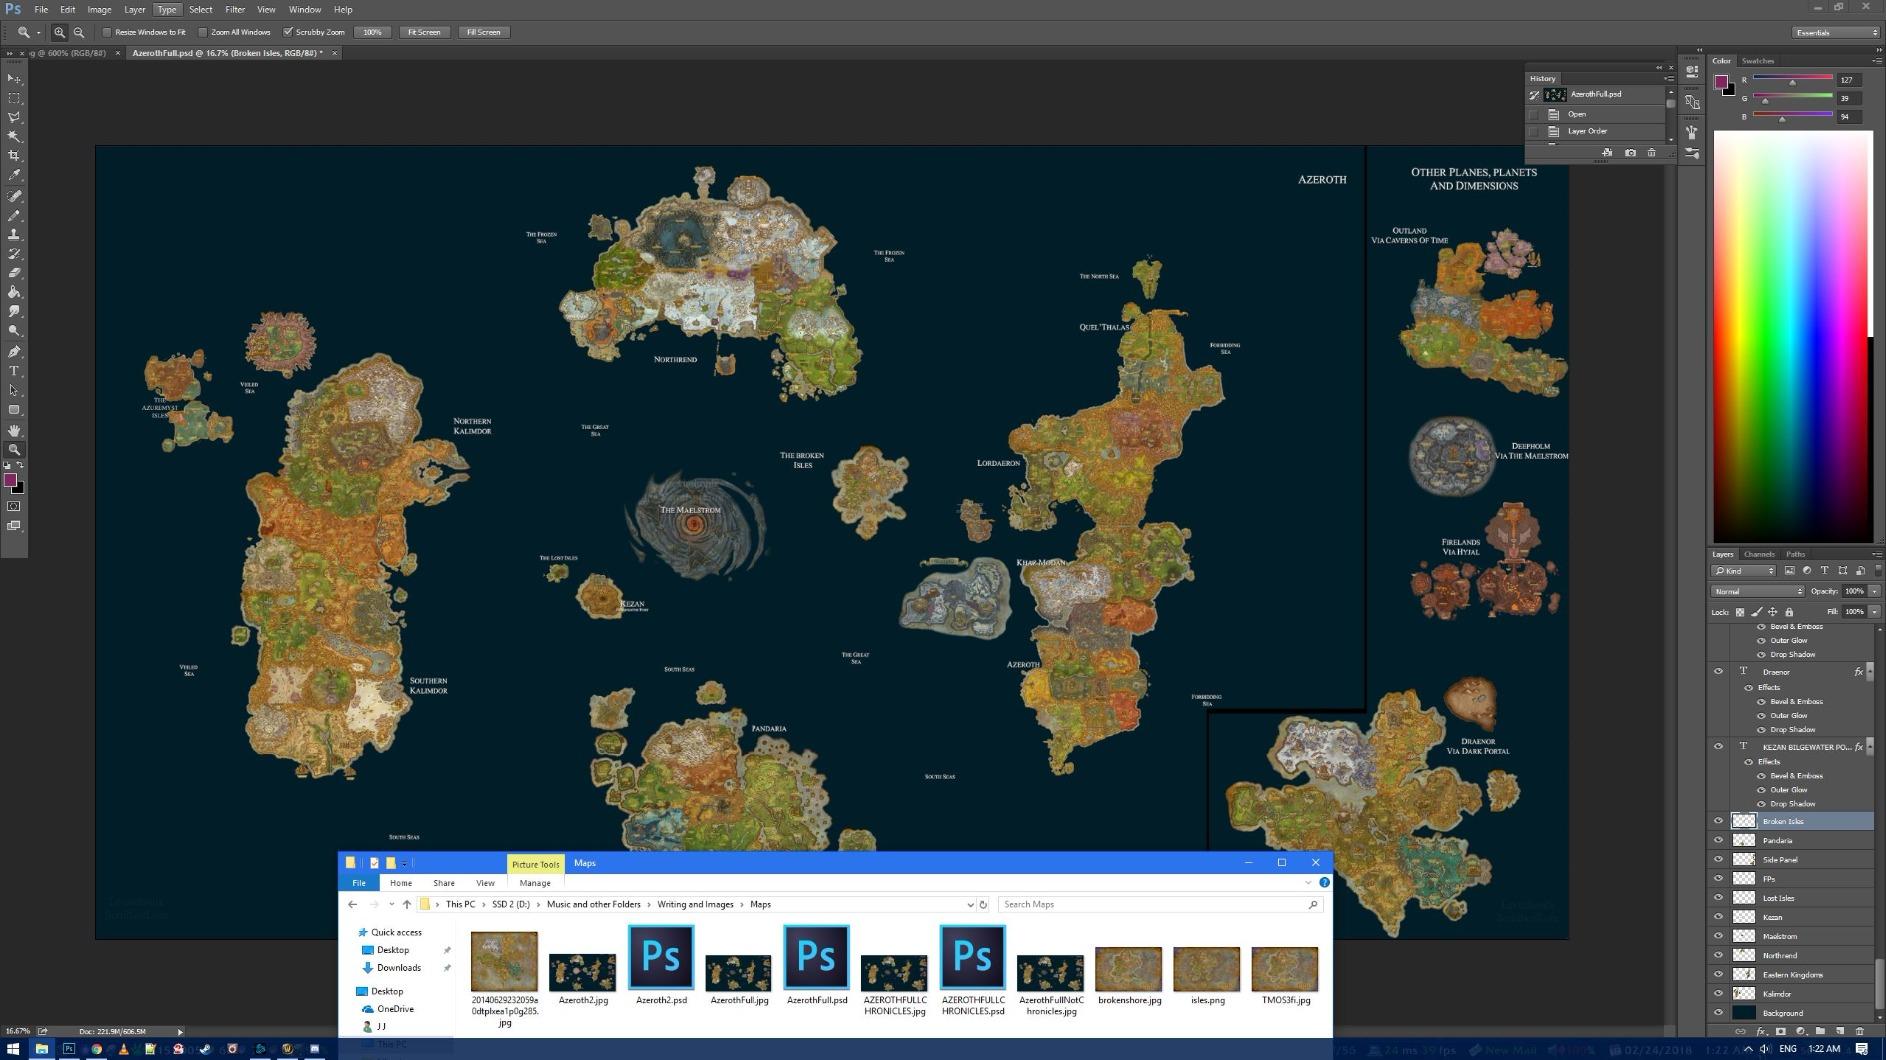Click the lock all layers padlock icon

(1789, 612)
